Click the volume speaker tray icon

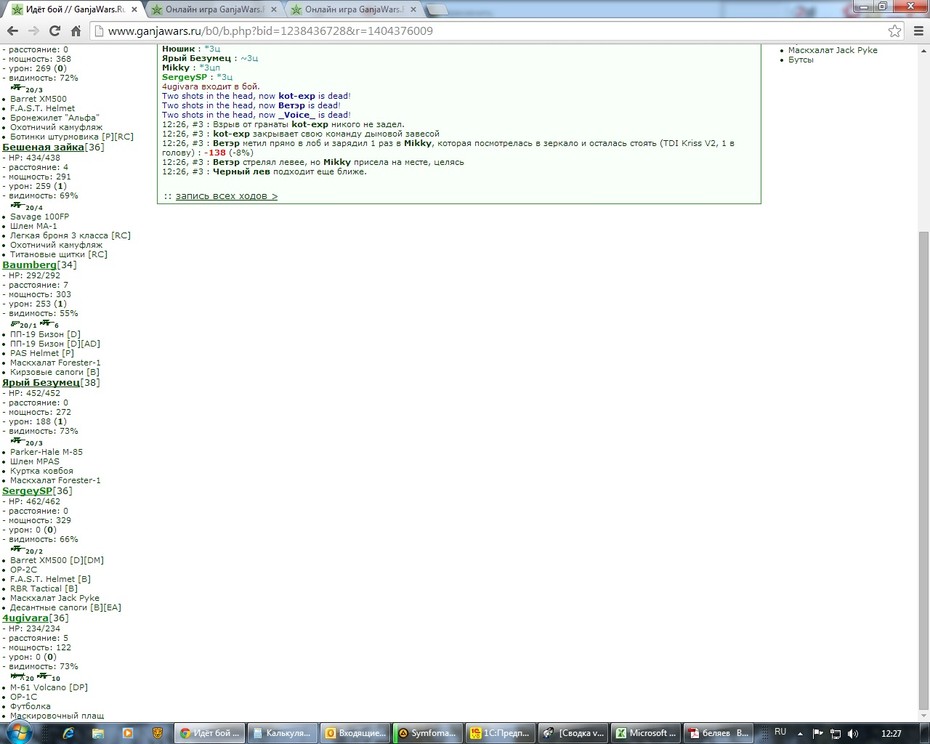coord(853,733)
